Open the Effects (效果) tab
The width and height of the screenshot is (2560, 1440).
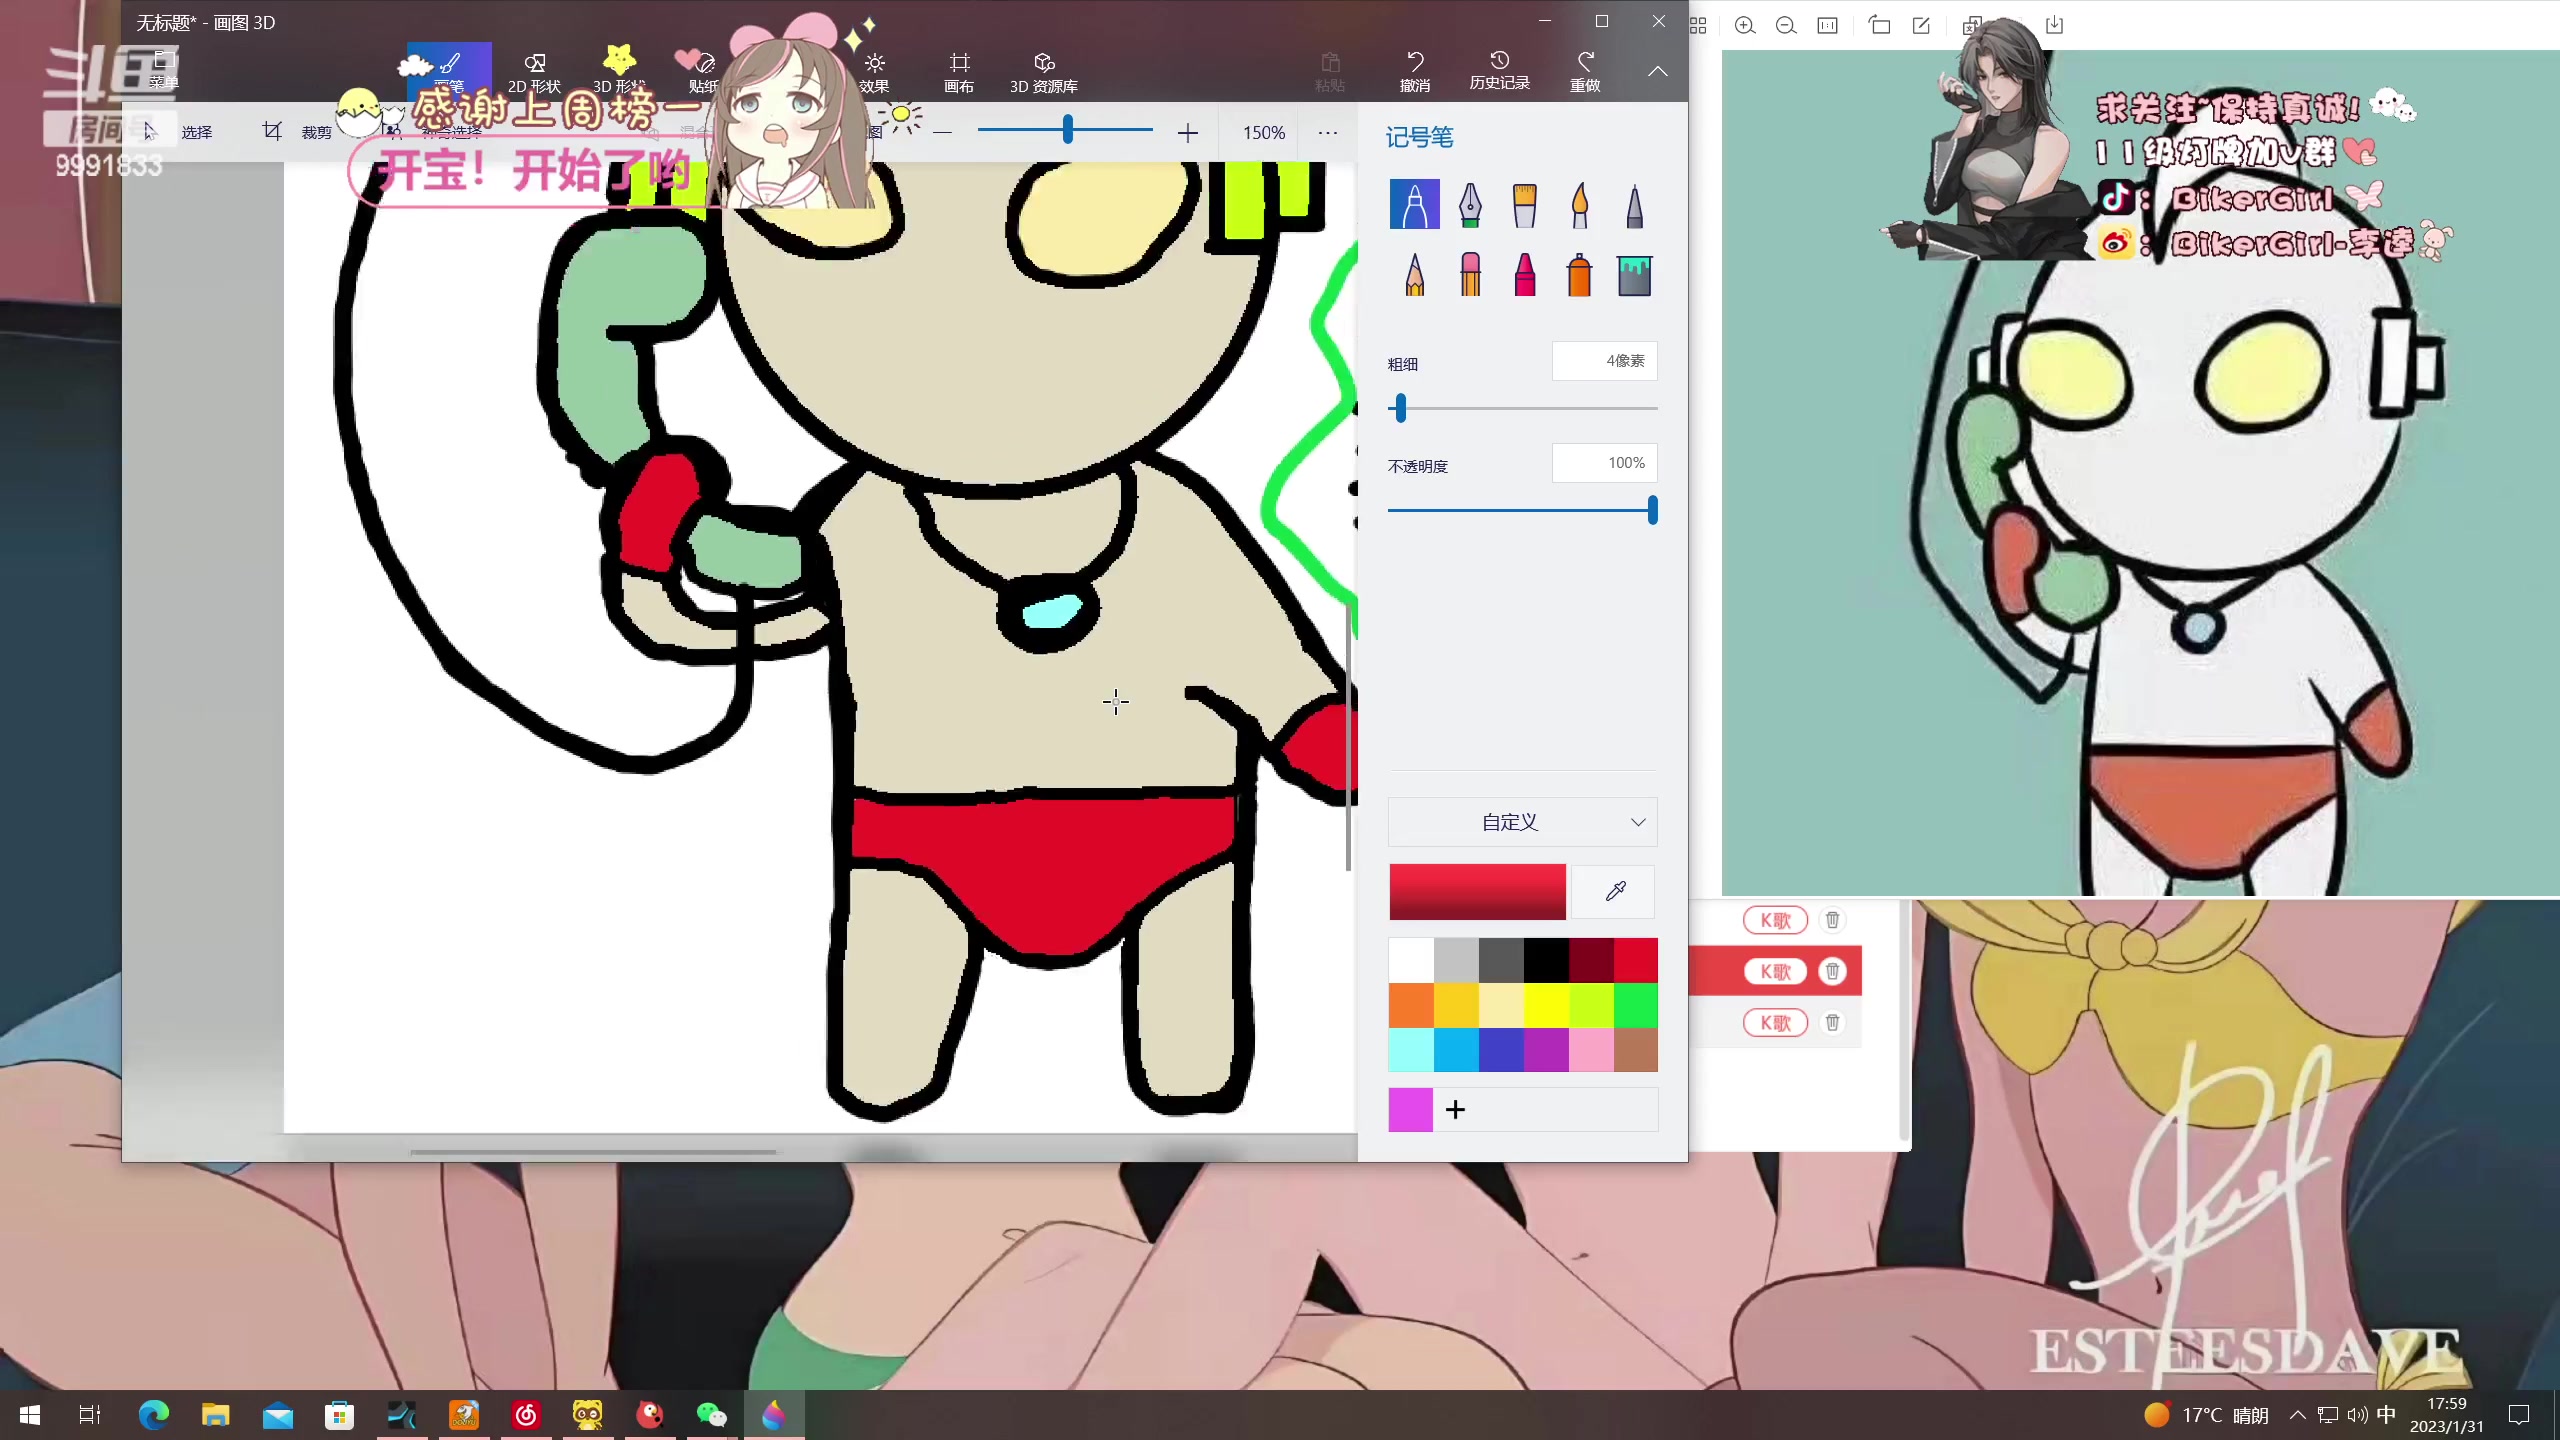(x=874, y=72)
